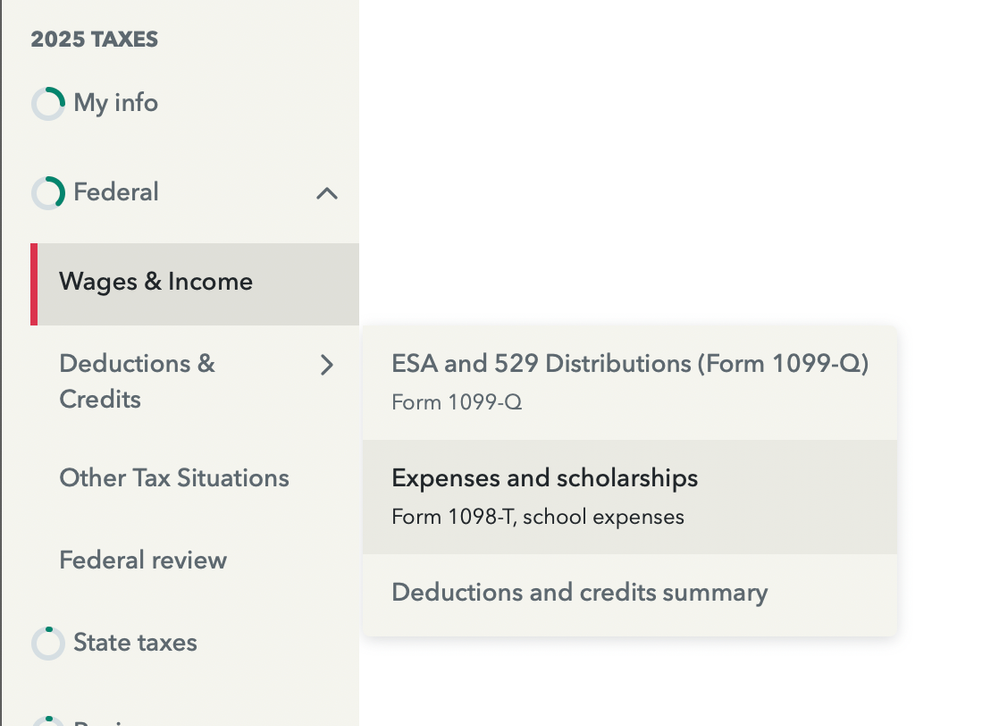The height and width of the screenshot is (726, 999).
Task: Collapse the Federal section with the up chevron
Action: tap(327, 193)
